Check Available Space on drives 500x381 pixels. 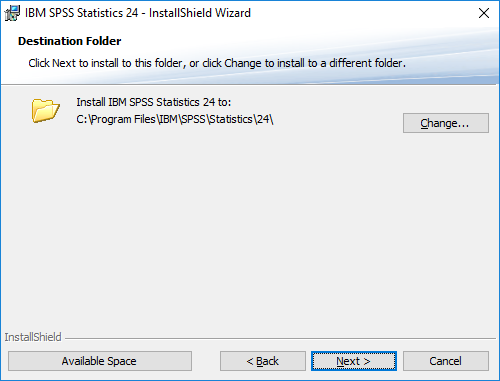(x=100, y=361)
